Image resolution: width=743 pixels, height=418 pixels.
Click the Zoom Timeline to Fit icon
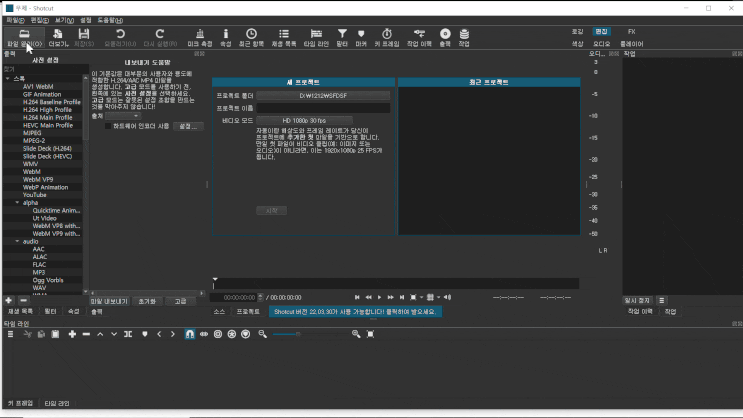pos(371,334)
